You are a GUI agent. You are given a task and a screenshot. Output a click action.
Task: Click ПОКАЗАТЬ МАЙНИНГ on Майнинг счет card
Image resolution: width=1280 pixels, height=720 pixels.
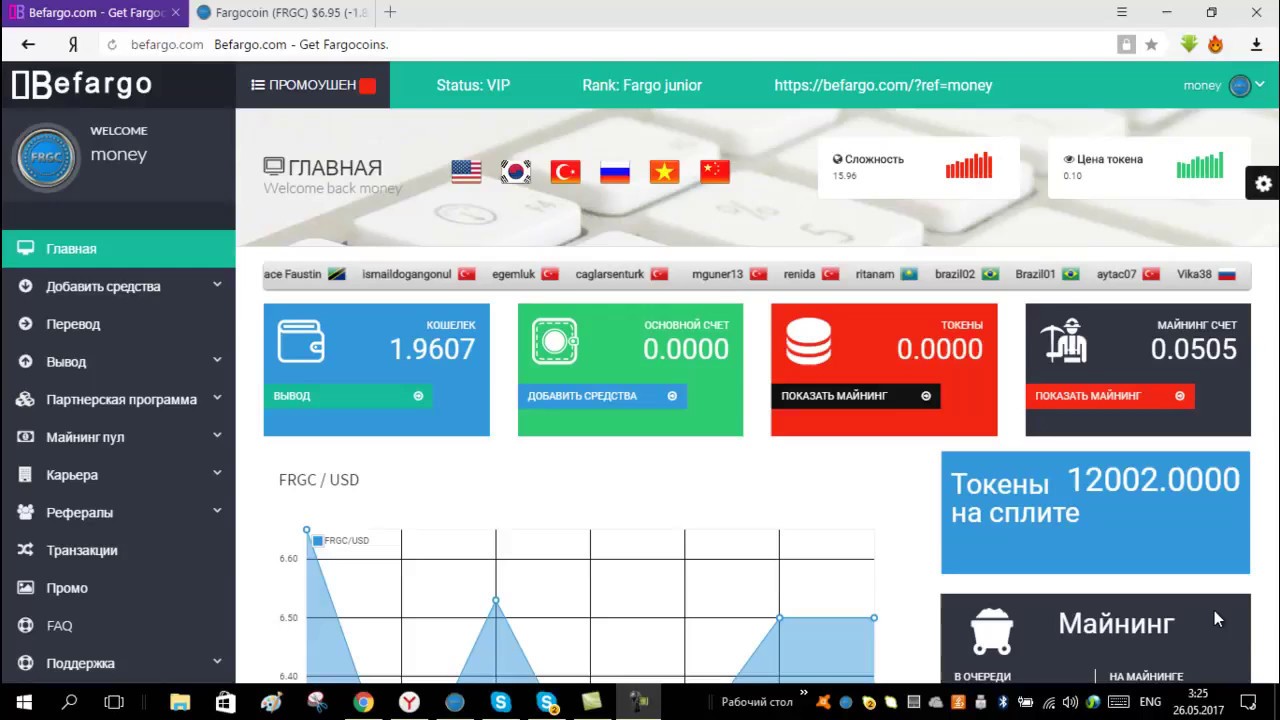click(x=1110, y=396)
